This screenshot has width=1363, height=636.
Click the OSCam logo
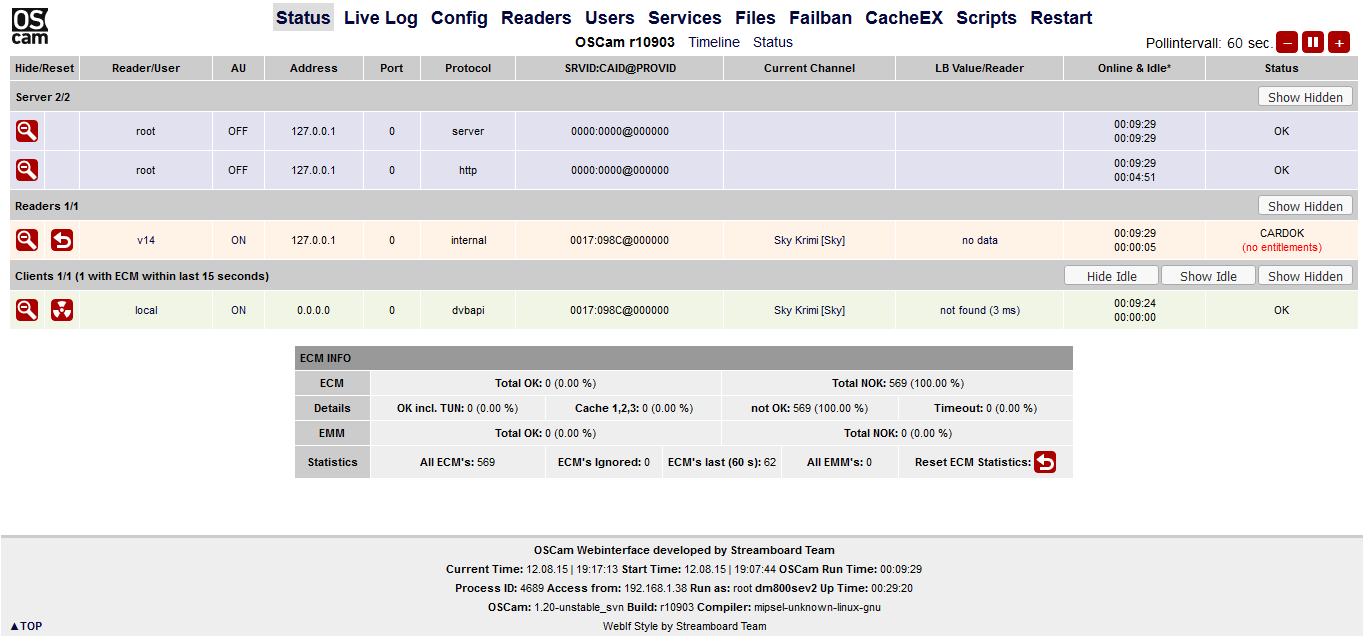pos(30,27)
